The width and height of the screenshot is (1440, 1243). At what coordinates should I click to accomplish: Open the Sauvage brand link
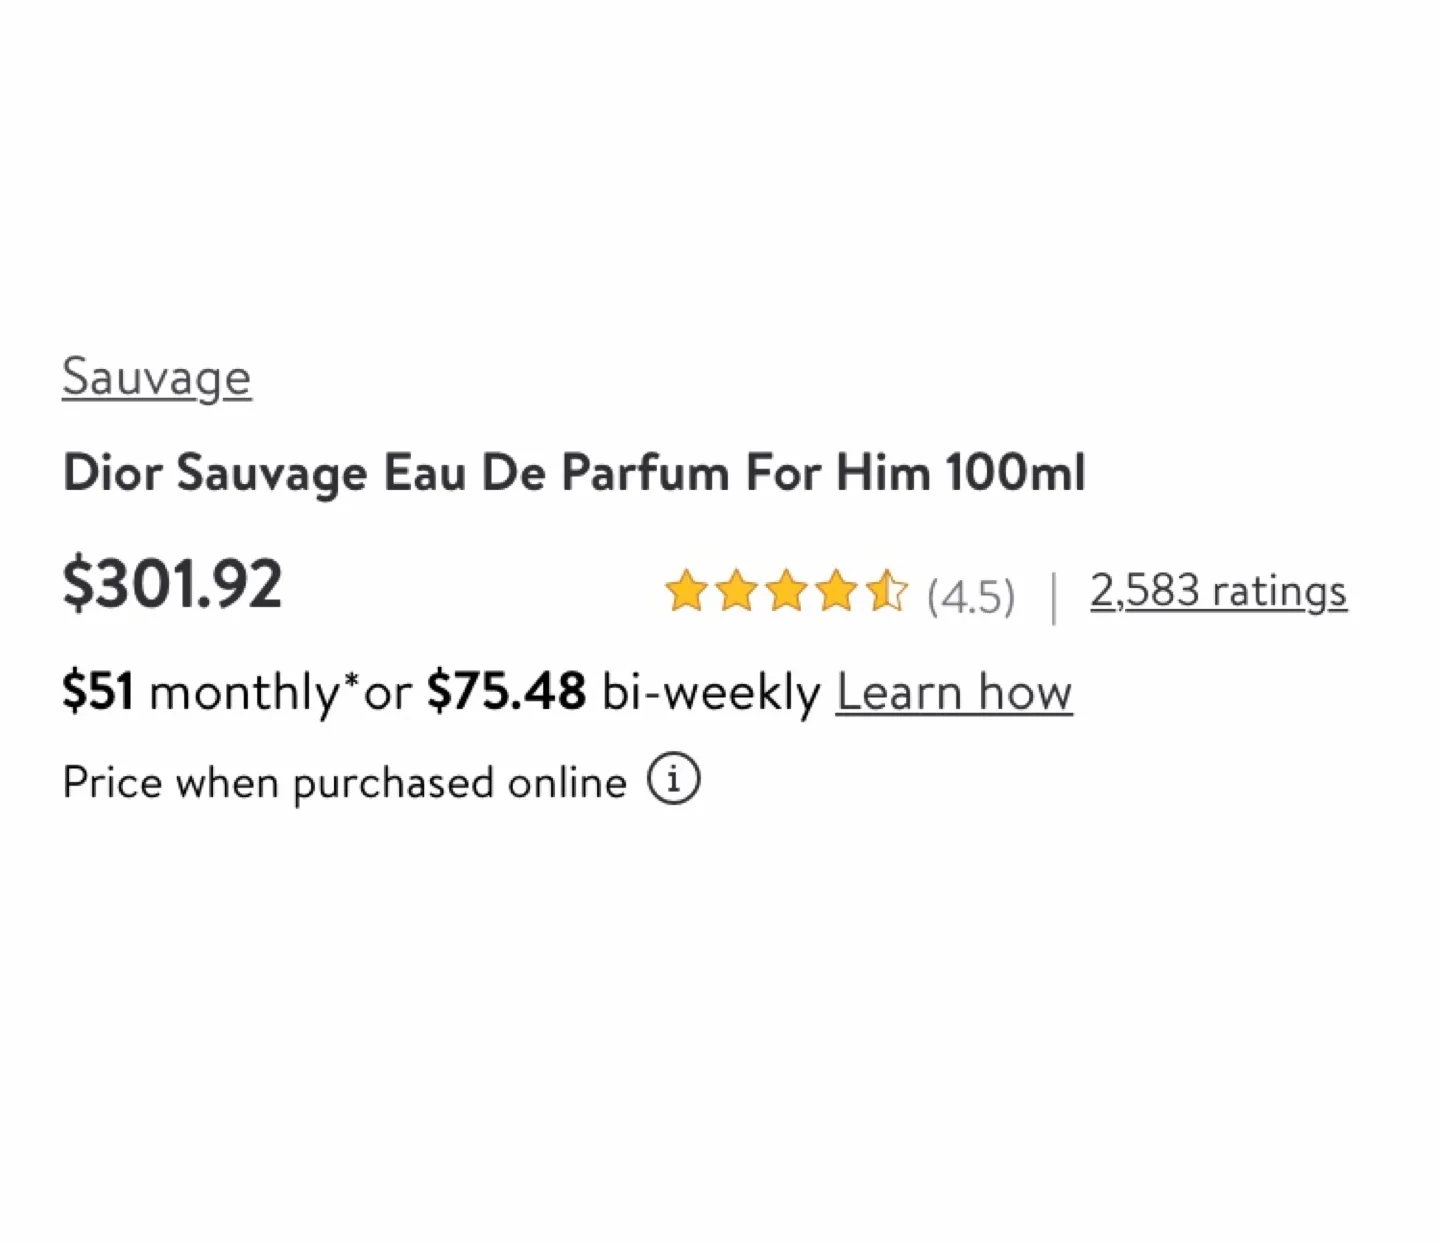click(x=156, y=377)
